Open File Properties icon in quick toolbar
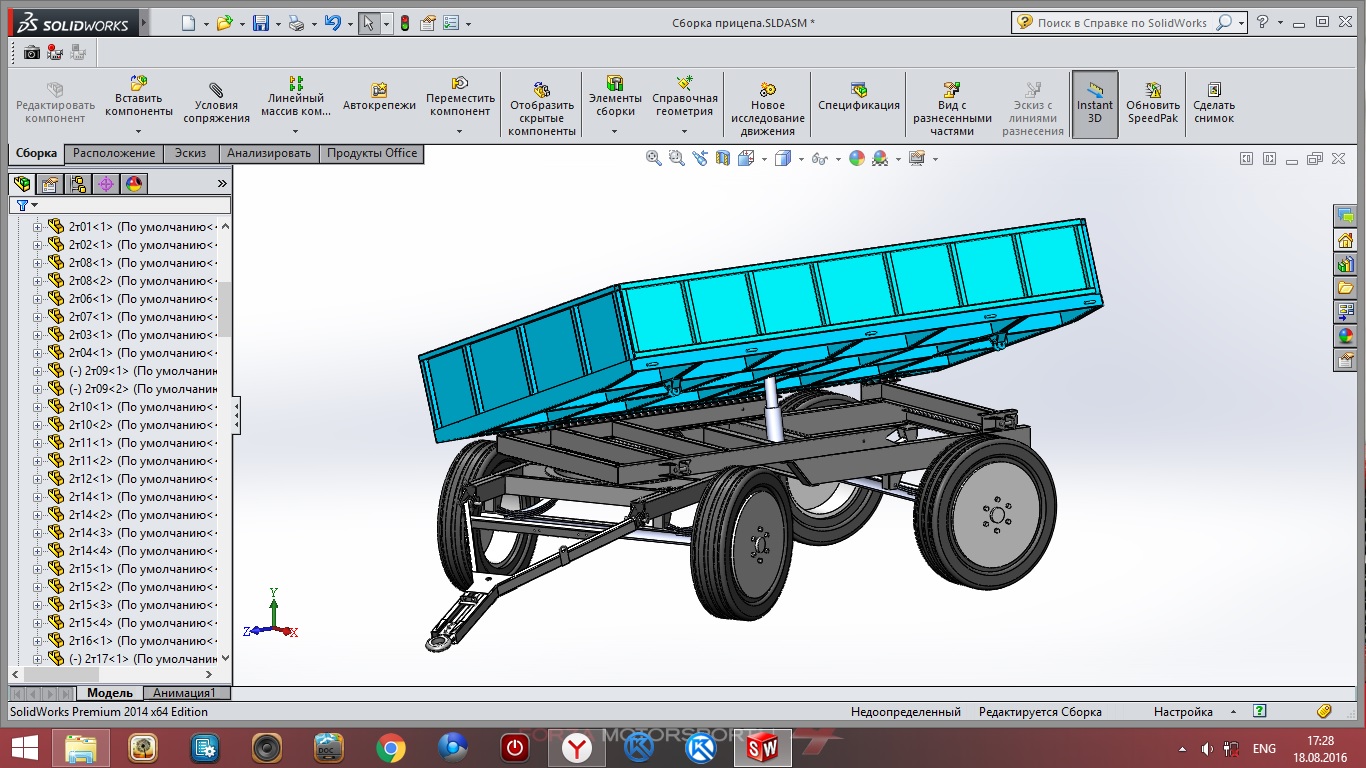Image resolution: width=1366 pixels, height=768 pixels. pyautogui.click(x=428, y=23)
